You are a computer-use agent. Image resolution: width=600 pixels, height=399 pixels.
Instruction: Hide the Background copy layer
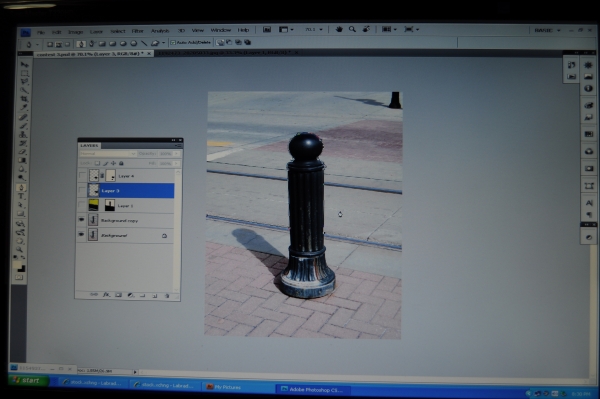pos(81,220)
